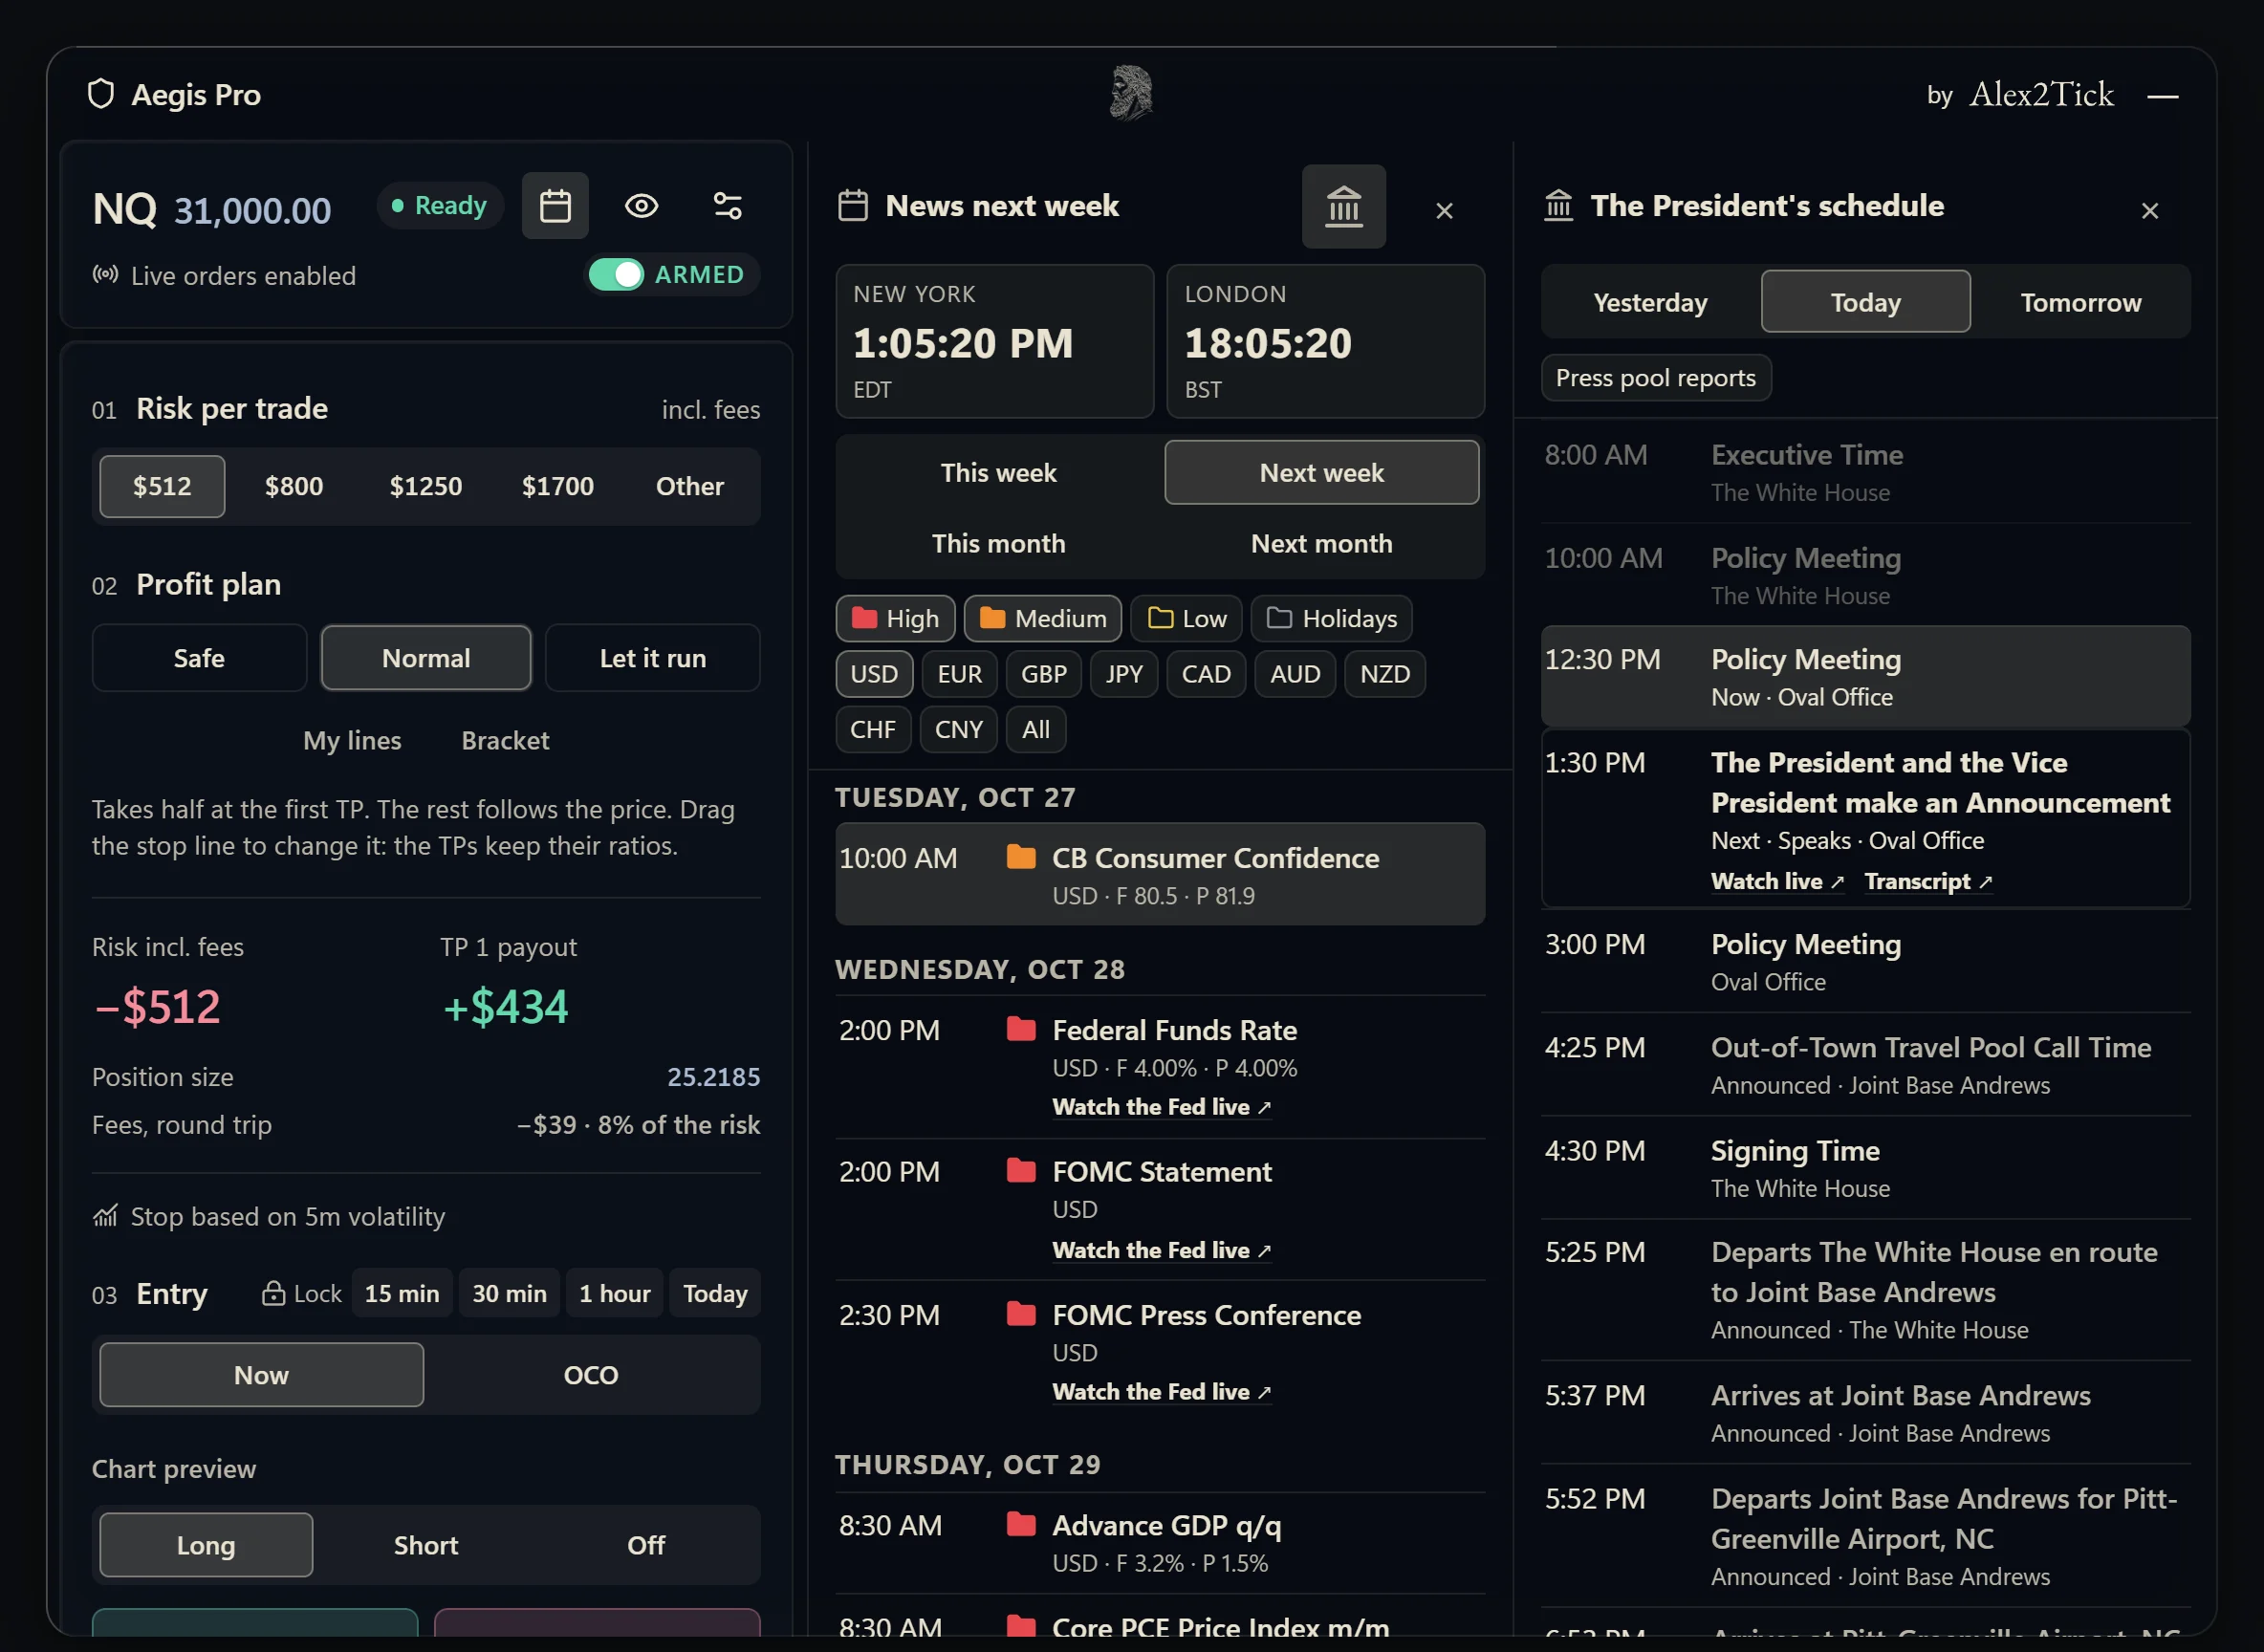
Task: Click the volatility chart icon
Action: [x=105, y=1216]
